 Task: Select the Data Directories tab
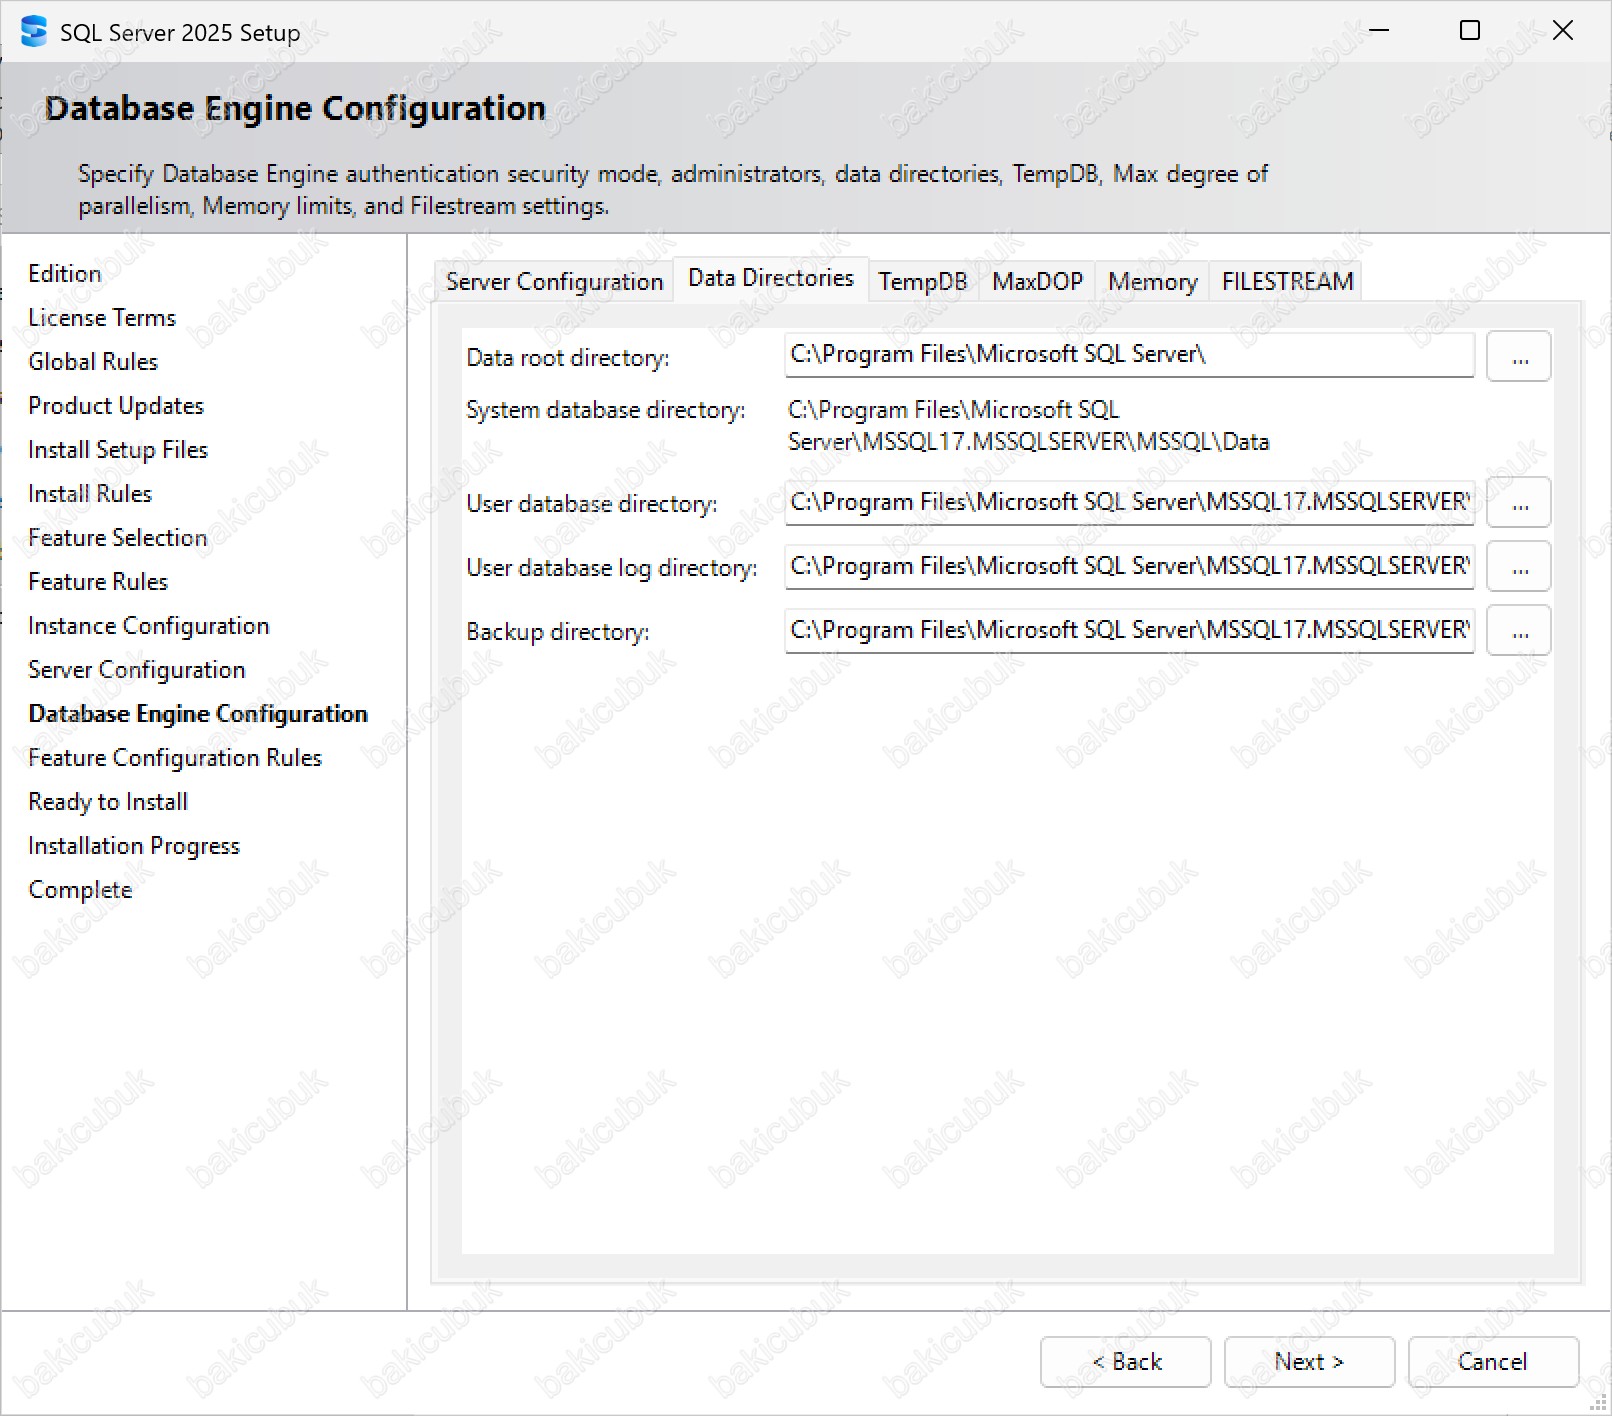(771, 278)
